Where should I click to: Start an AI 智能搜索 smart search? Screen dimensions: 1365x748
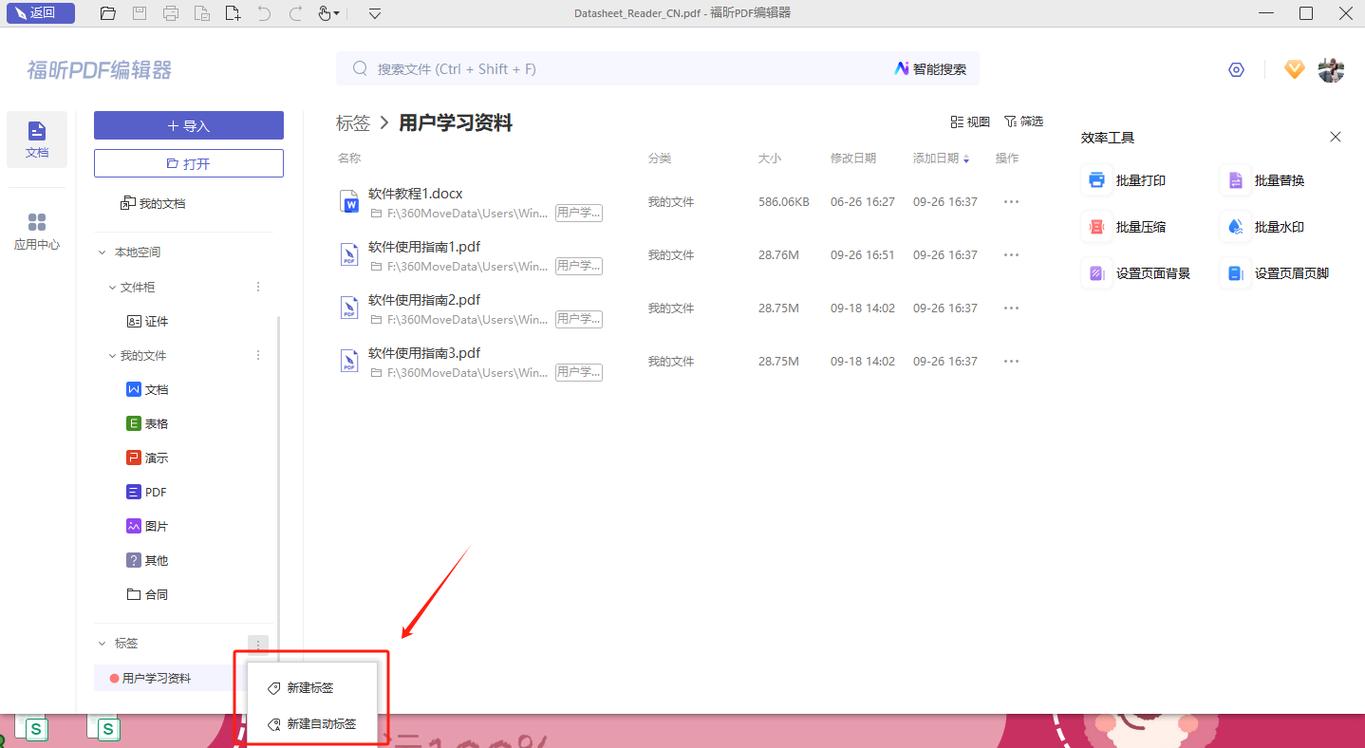pos(930,68)
